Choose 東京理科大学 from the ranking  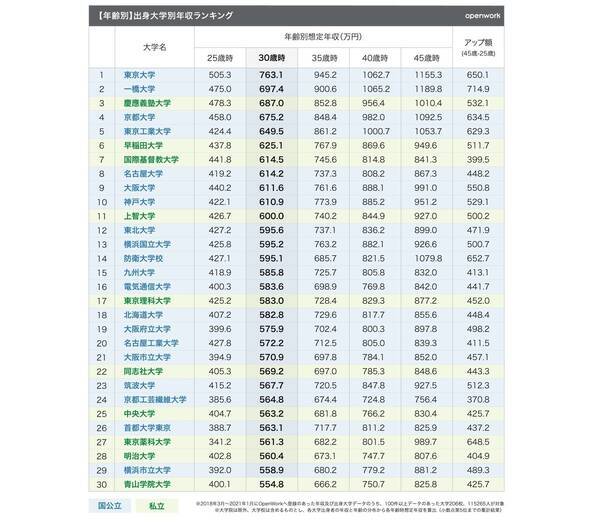pyautogui.click(x=147, y=301)
